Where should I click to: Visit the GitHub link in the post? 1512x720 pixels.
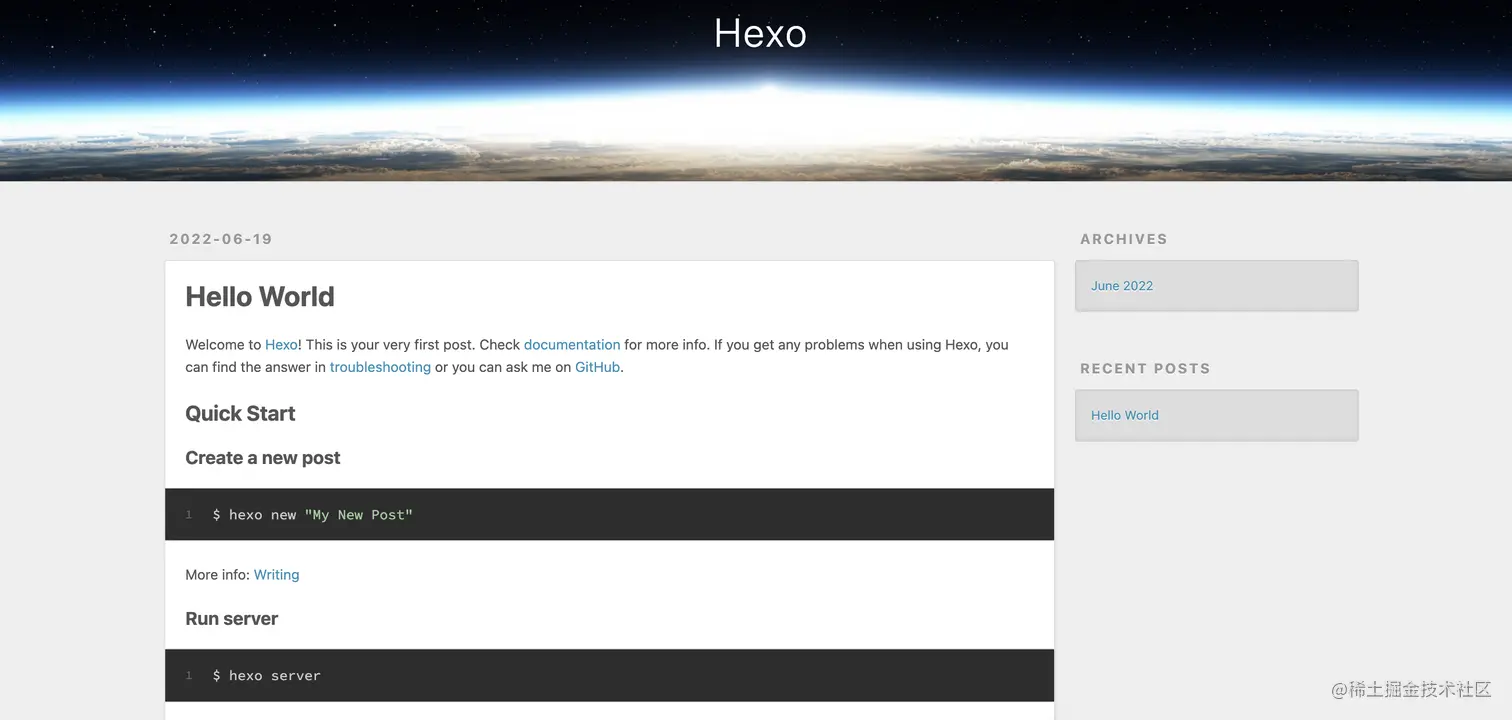point(597,367)
